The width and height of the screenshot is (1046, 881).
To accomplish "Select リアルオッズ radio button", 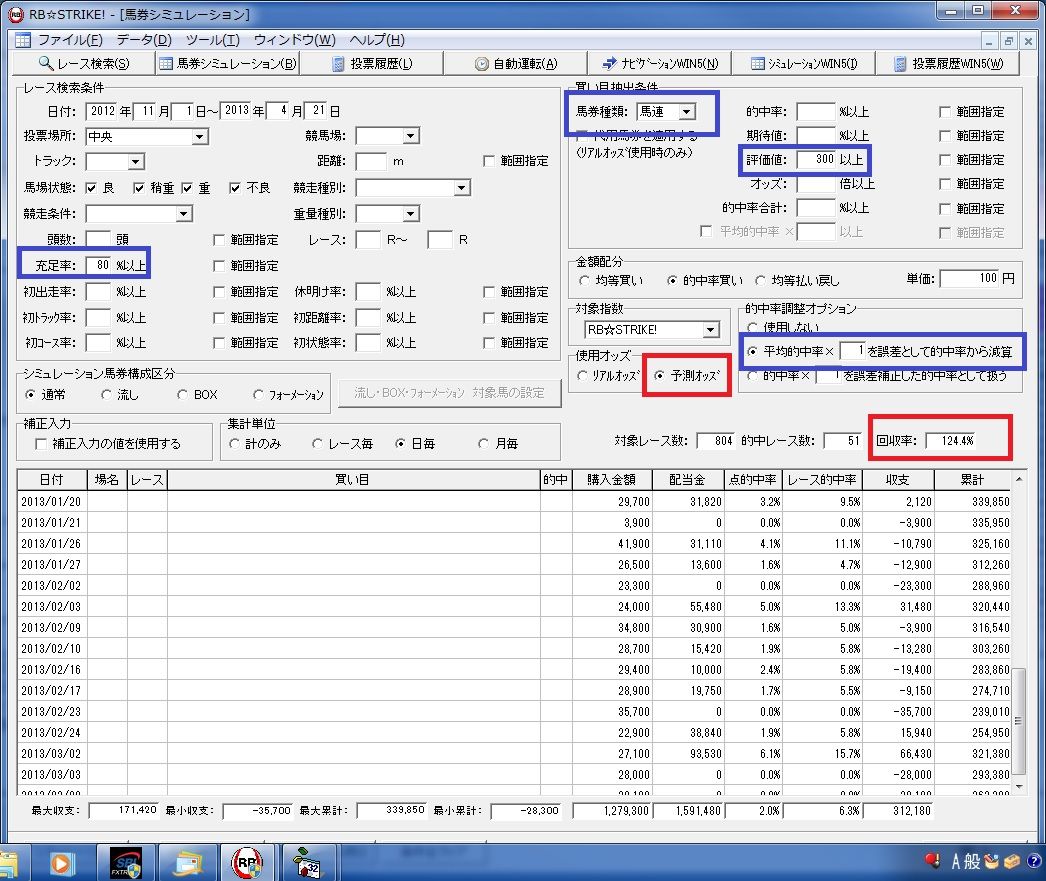I will pos(582,376).
